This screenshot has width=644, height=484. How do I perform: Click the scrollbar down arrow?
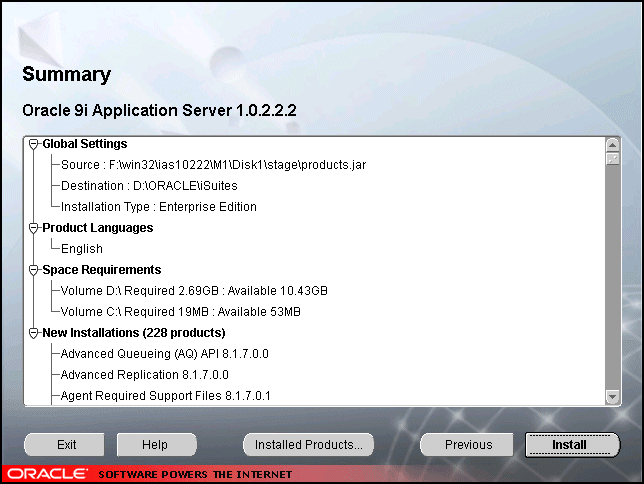pos(612,397)
